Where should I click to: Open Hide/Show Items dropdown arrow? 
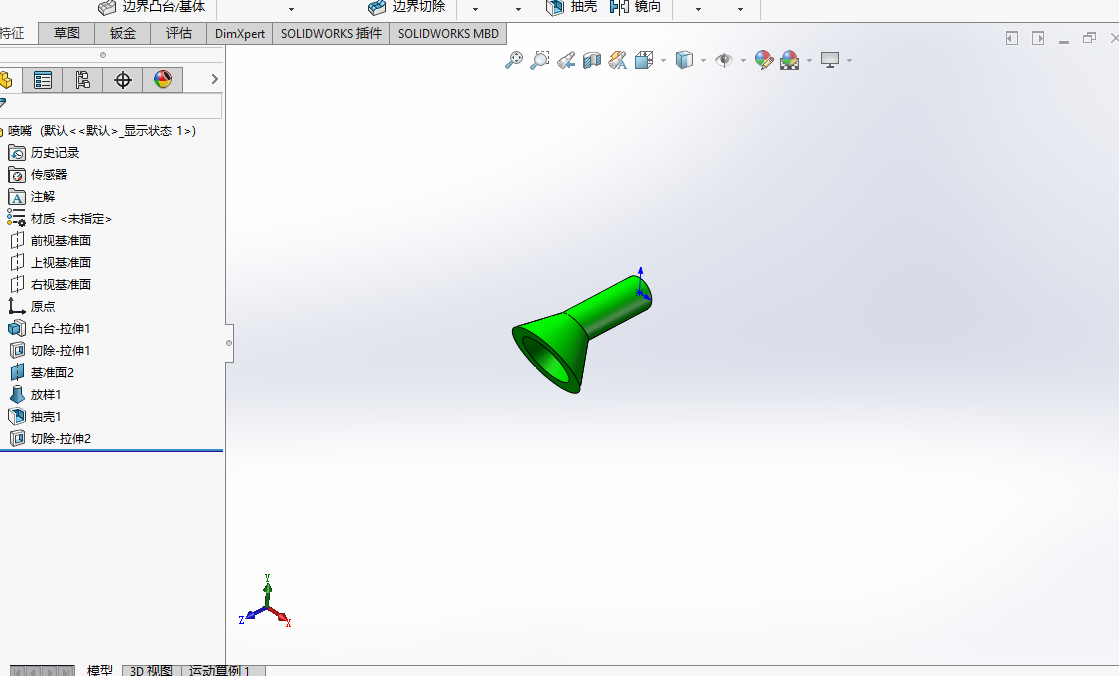[743, 61]
